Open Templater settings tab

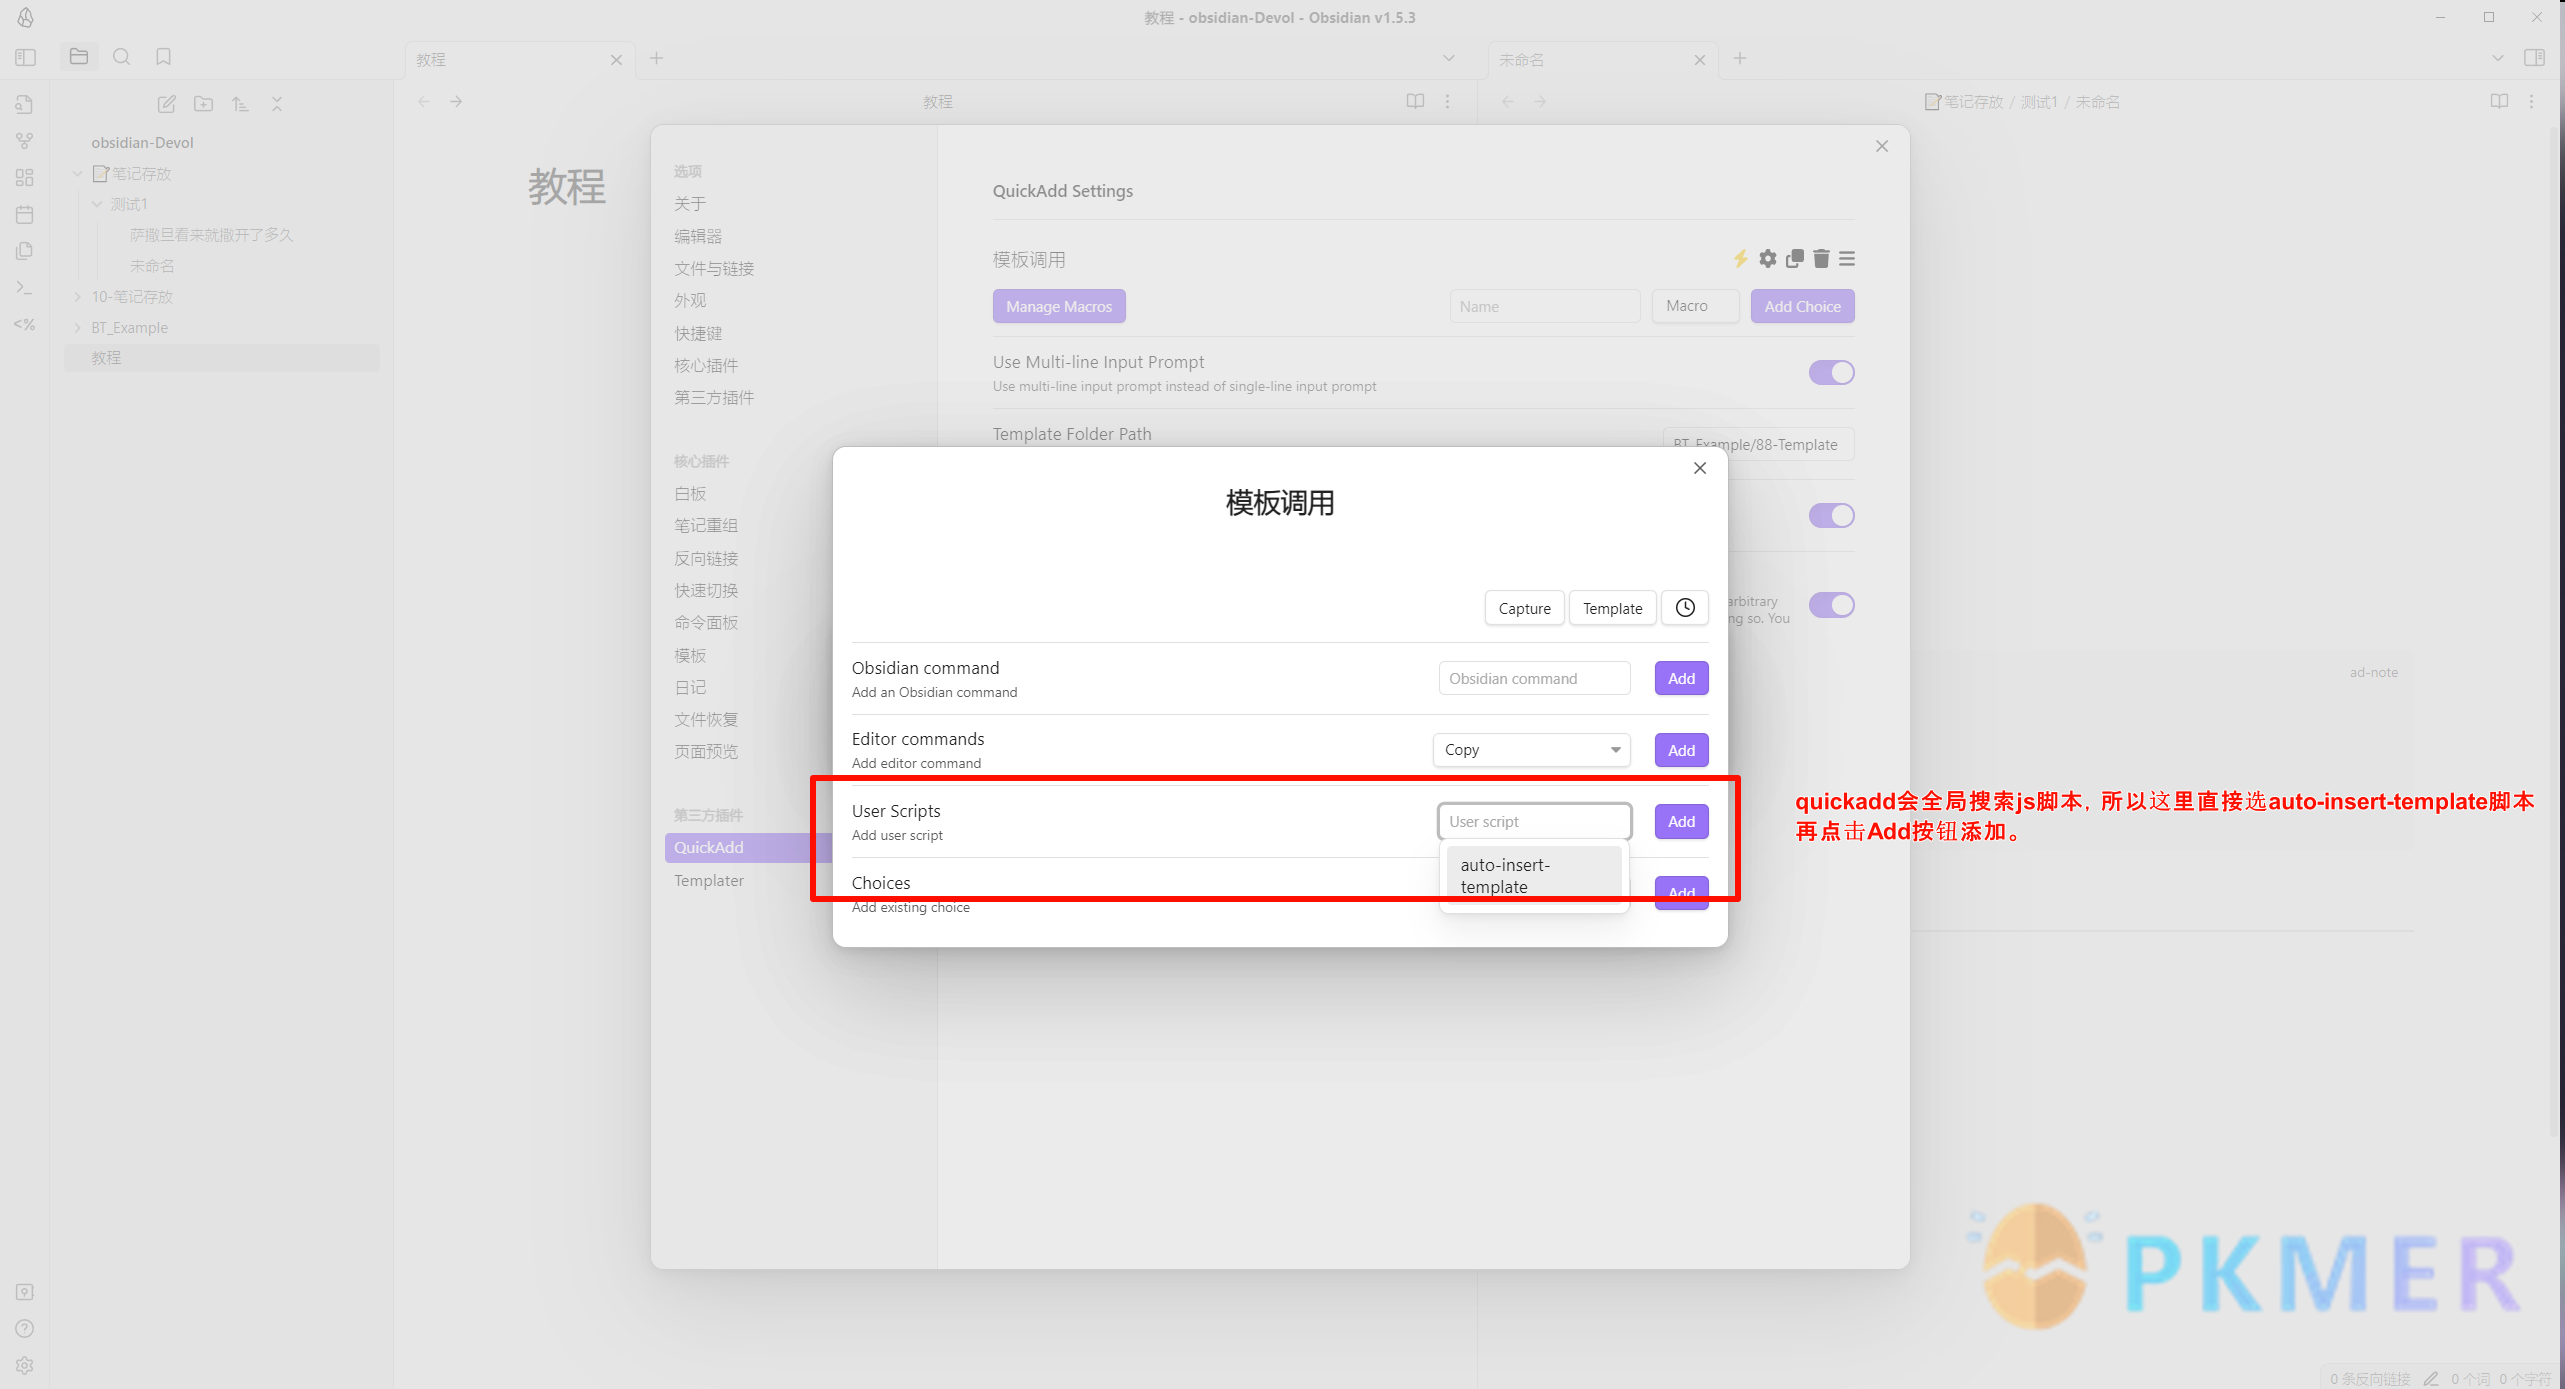pos(709,881)
